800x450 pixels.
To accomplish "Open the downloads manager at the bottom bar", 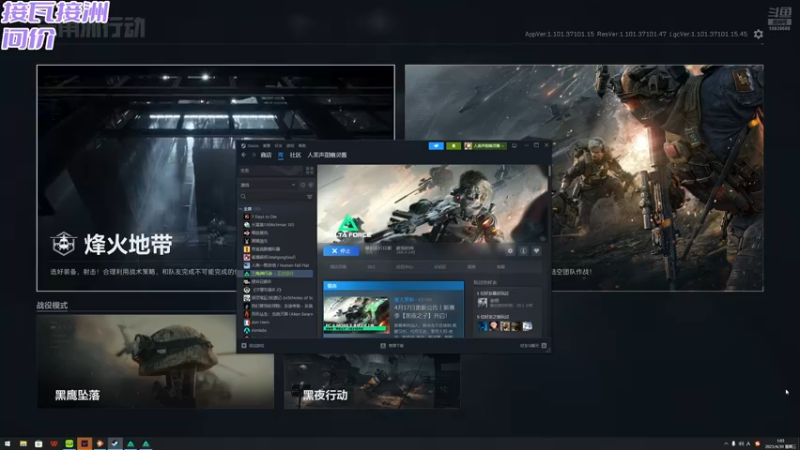I will [392, 346].
